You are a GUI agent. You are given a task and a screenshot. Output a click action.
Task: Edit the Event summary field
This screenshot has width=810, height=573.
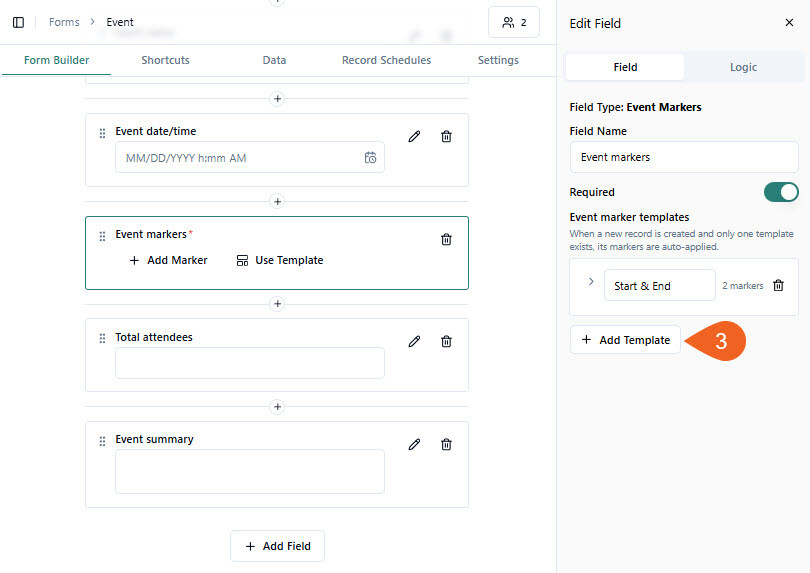tap(414, 444)
